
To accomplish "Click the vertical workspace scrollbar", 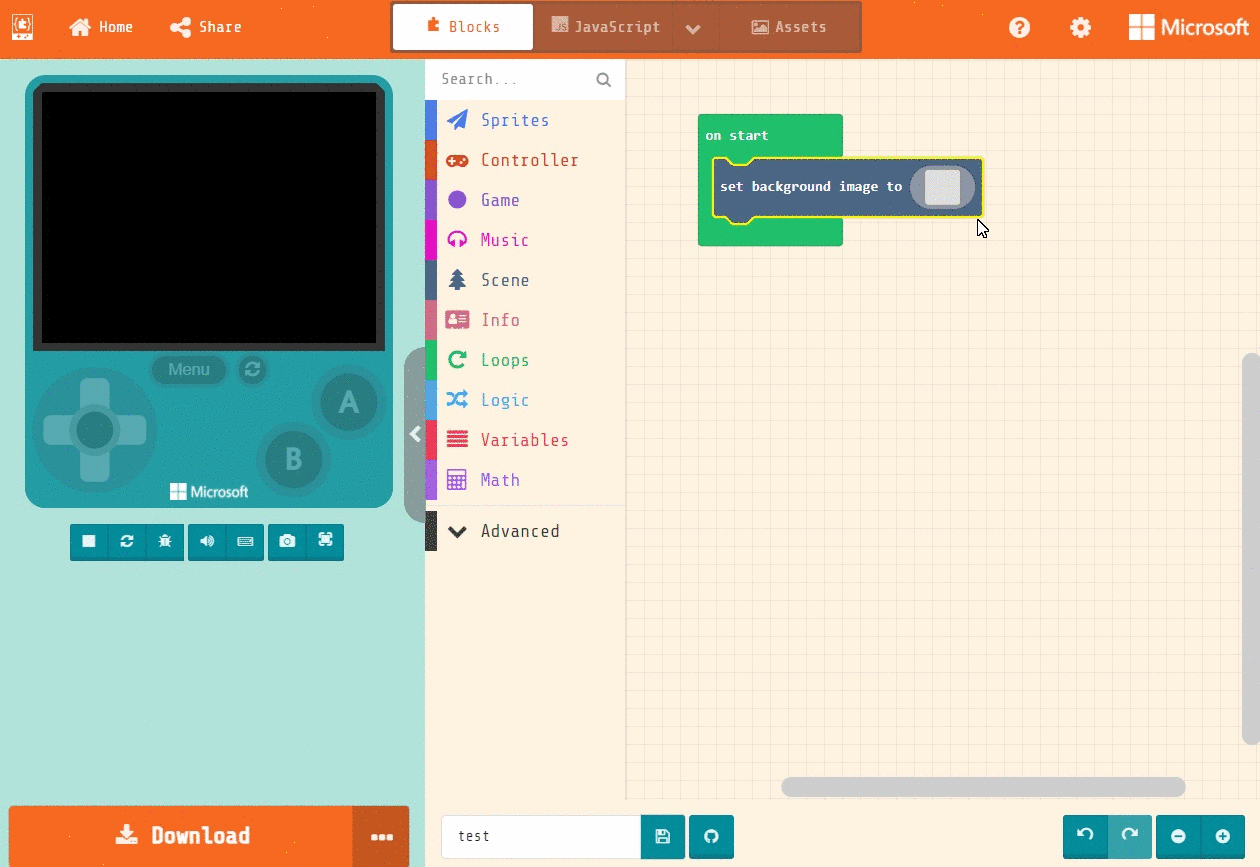I will click(1250, 548).
